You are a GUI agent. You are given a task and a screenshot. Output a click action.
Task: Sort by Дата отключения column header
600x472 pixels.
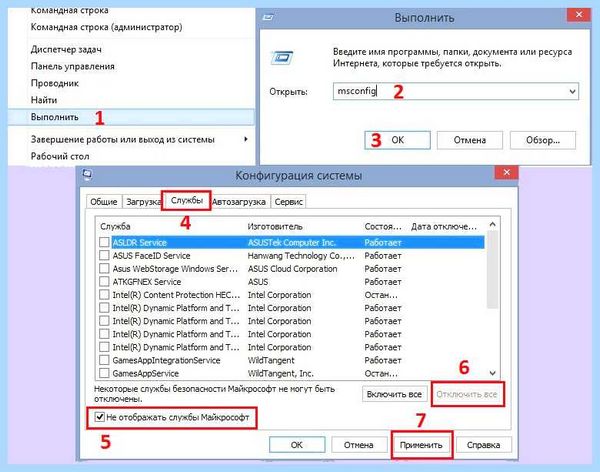tap(443, 226)
